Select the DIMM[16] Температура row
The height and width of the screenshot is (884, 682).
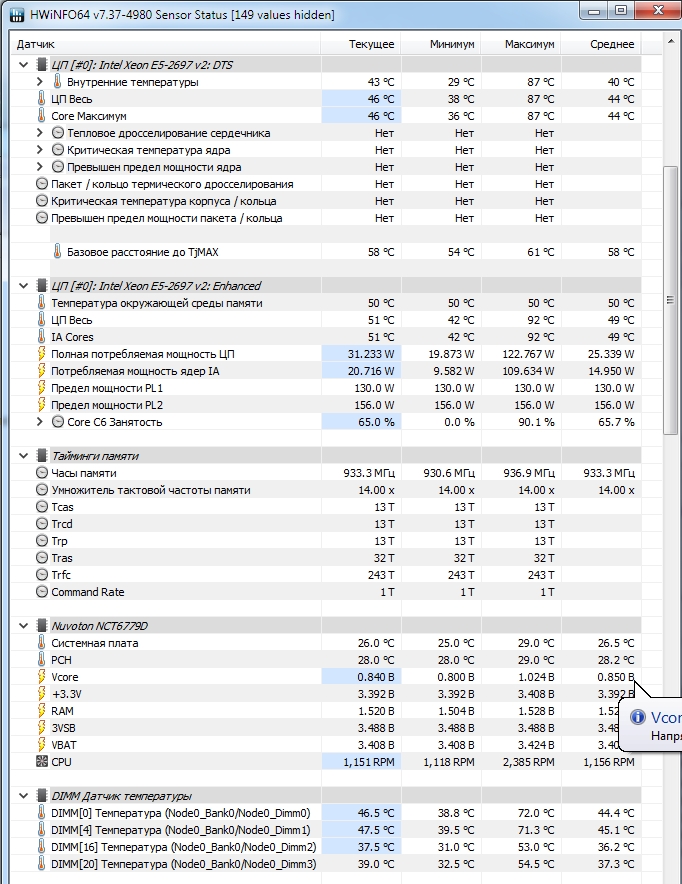point(326,847)
